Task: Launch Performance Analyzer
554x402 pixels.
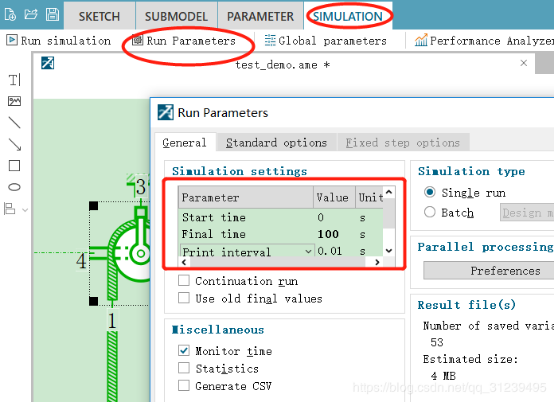Action: (484, 41)
